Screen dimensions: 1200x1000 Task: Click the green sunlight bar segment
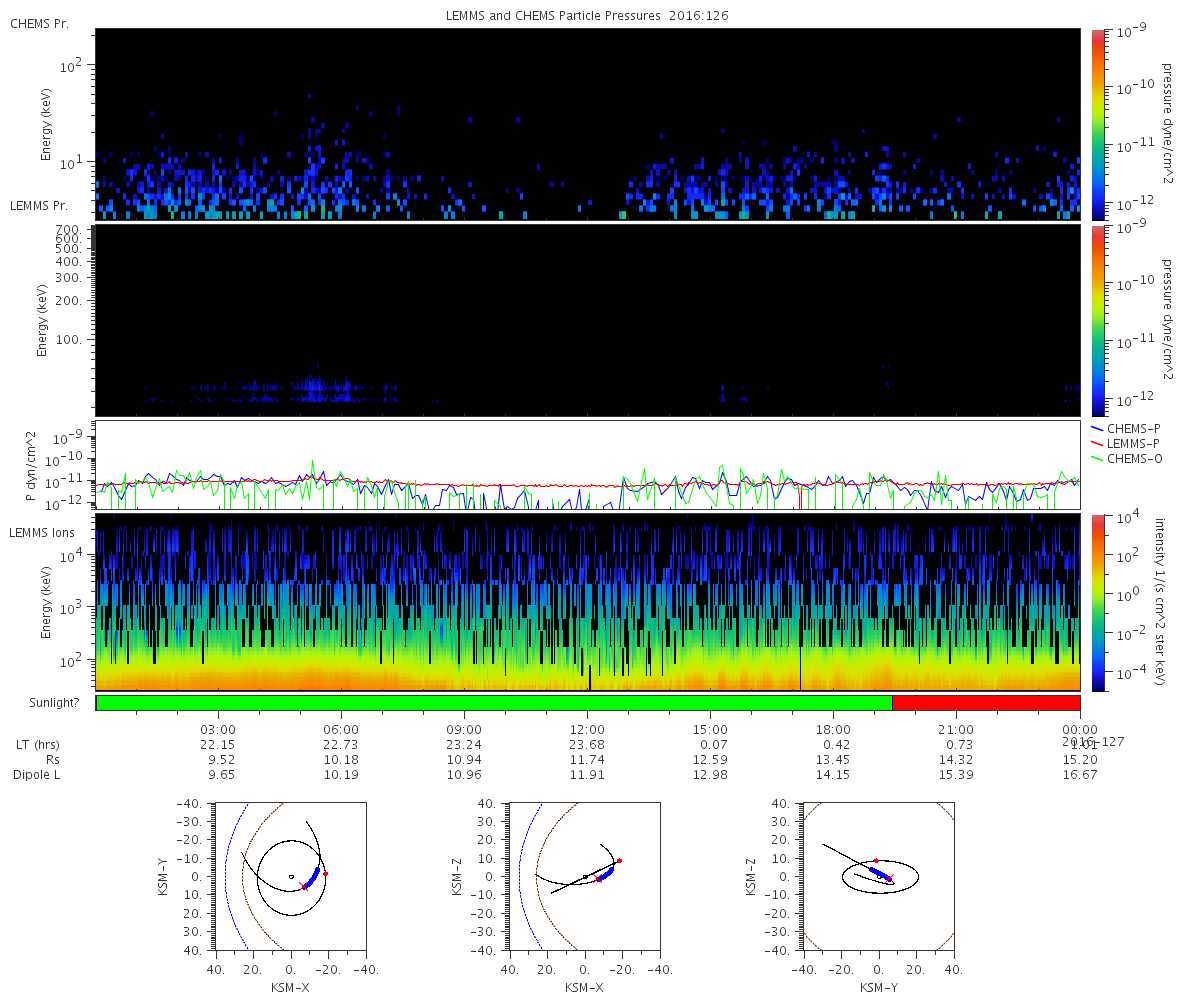pos(494,703)
